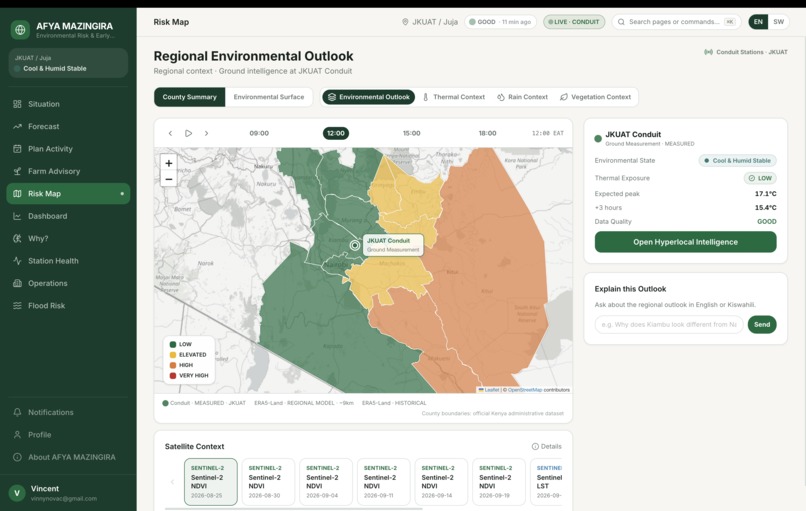Click the rain drop icon on Rain Context
The width and height of the screenshot is (806, 511).
pos(501,97)
